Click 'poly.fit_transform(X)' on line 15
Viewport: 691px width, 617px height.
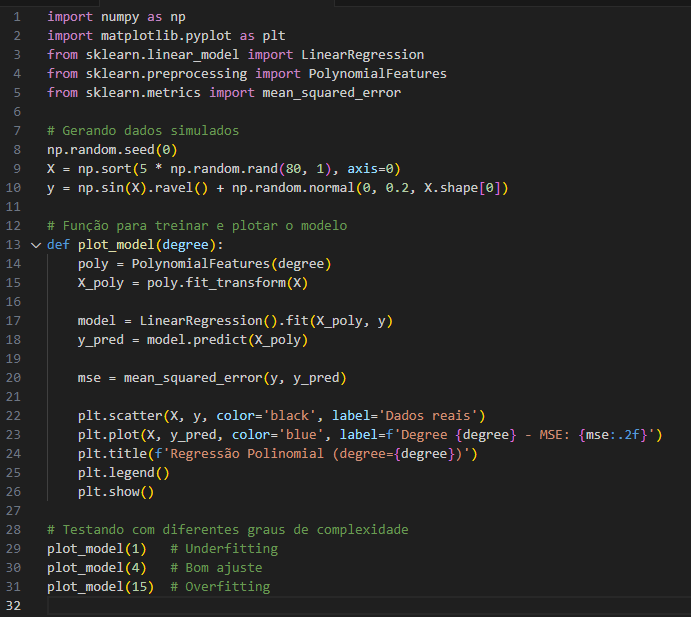(227, 282)
